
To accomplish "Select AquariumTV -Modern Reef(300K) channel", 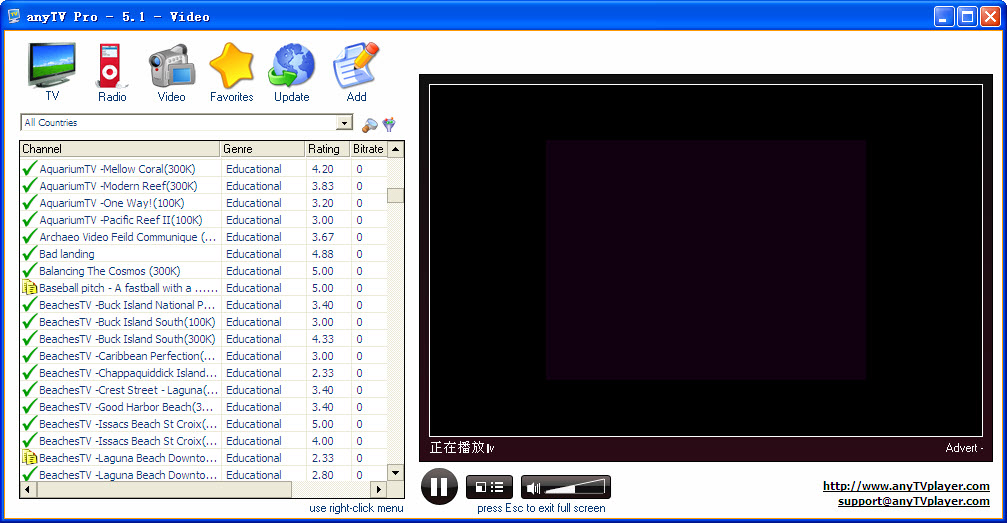I will pyautogui.click(x=118, y=186).
